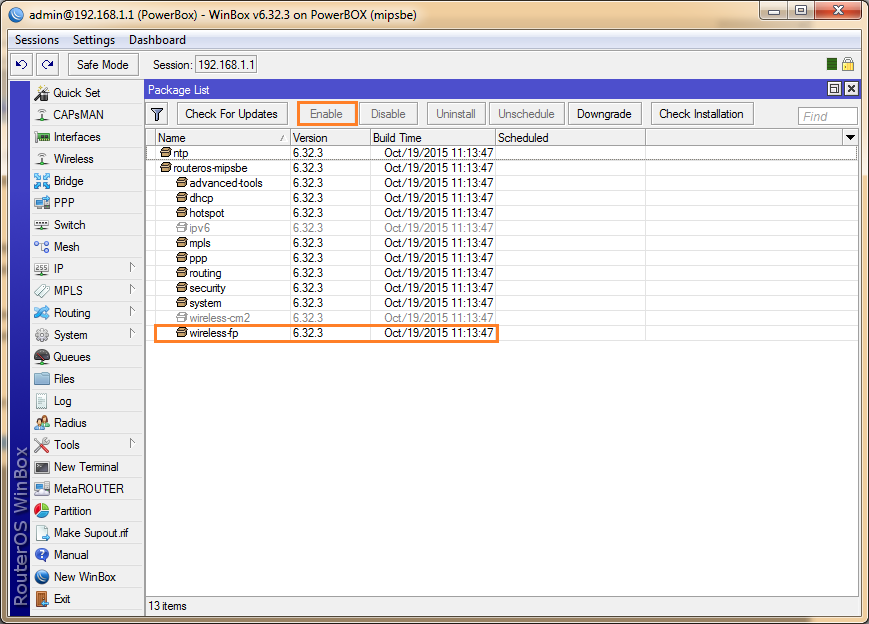Screen dimensions: 869x624
Task: Click the filter funnel icon
Action: (x=158, y=114)
